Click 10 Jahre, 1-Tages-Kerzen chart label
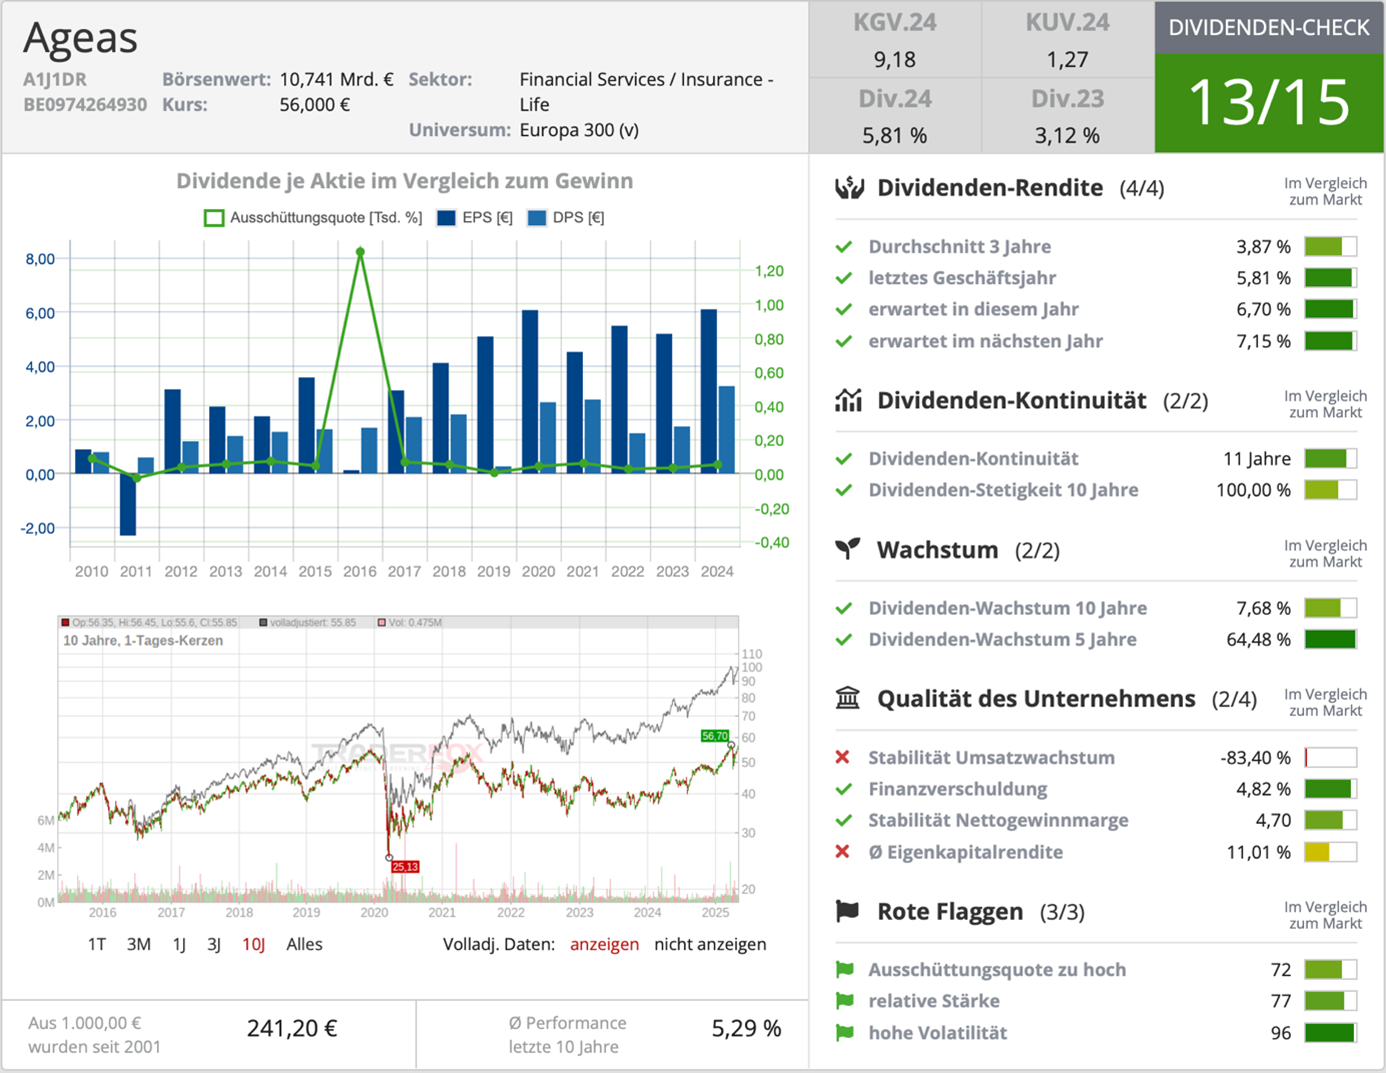The image size is (1386, 1073). click(x=143, y=641)
